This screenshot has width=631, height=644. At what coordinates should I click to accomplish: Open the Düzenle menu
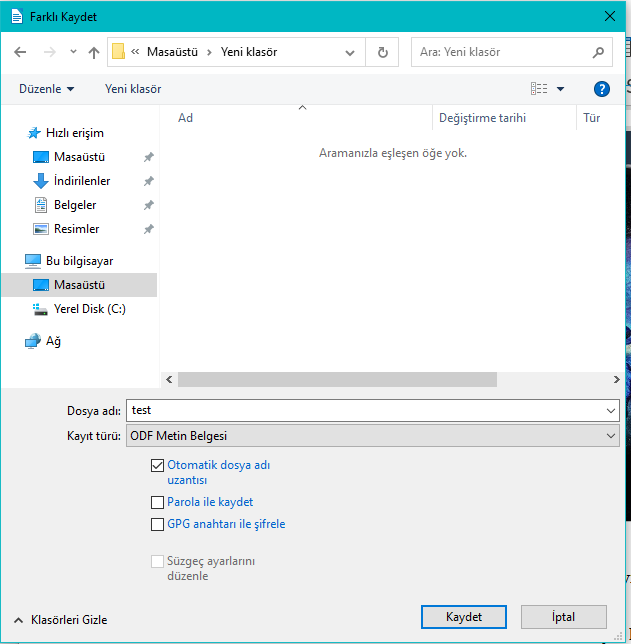[x=46, y=89]
